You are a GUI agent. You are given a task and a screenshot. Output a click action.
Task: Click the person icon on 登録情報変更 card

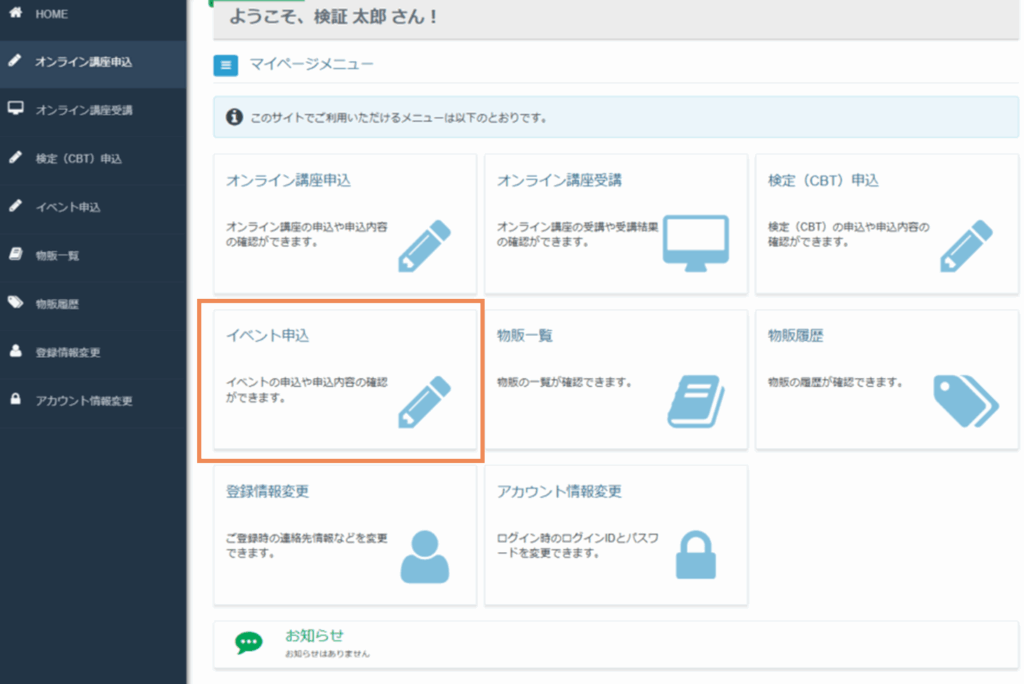(425, 556)
